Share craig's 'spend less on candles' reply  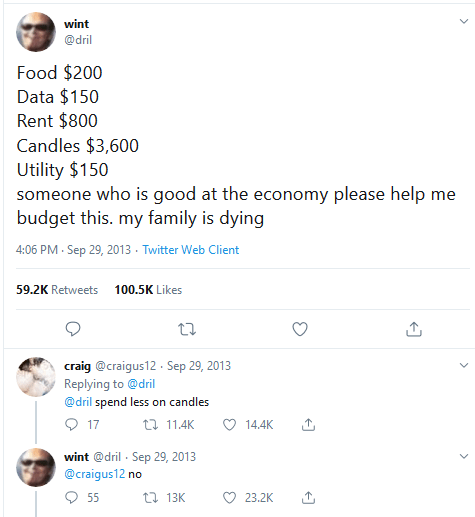tap(308, 424)
